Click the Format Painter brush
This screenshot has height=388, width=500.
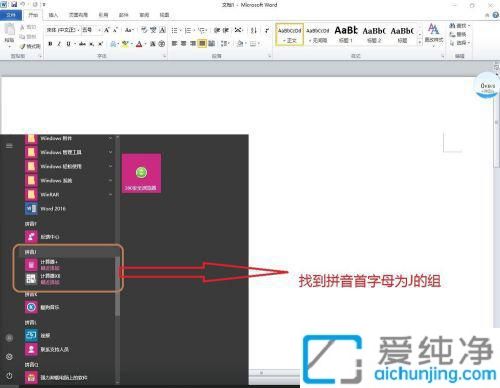pos(30,46)
